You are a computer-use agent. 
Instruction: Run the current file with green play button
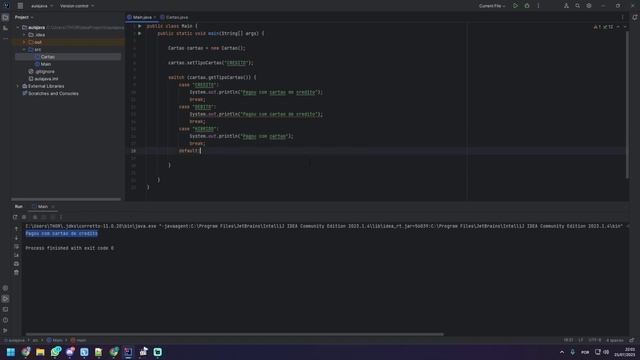[x=515, y=6]
